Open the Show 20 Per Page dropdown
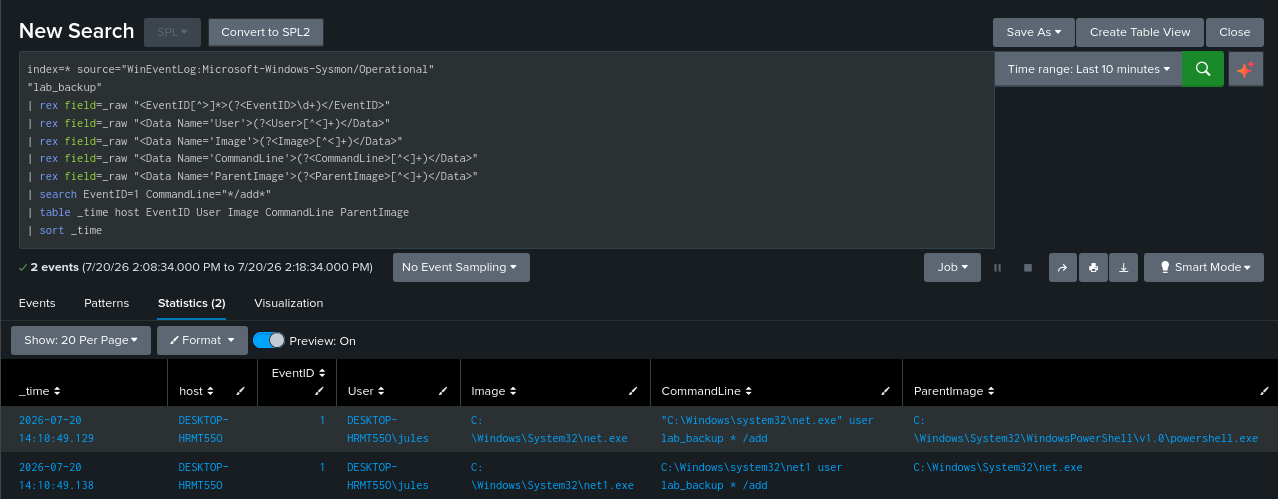 [x=81, y=340]
